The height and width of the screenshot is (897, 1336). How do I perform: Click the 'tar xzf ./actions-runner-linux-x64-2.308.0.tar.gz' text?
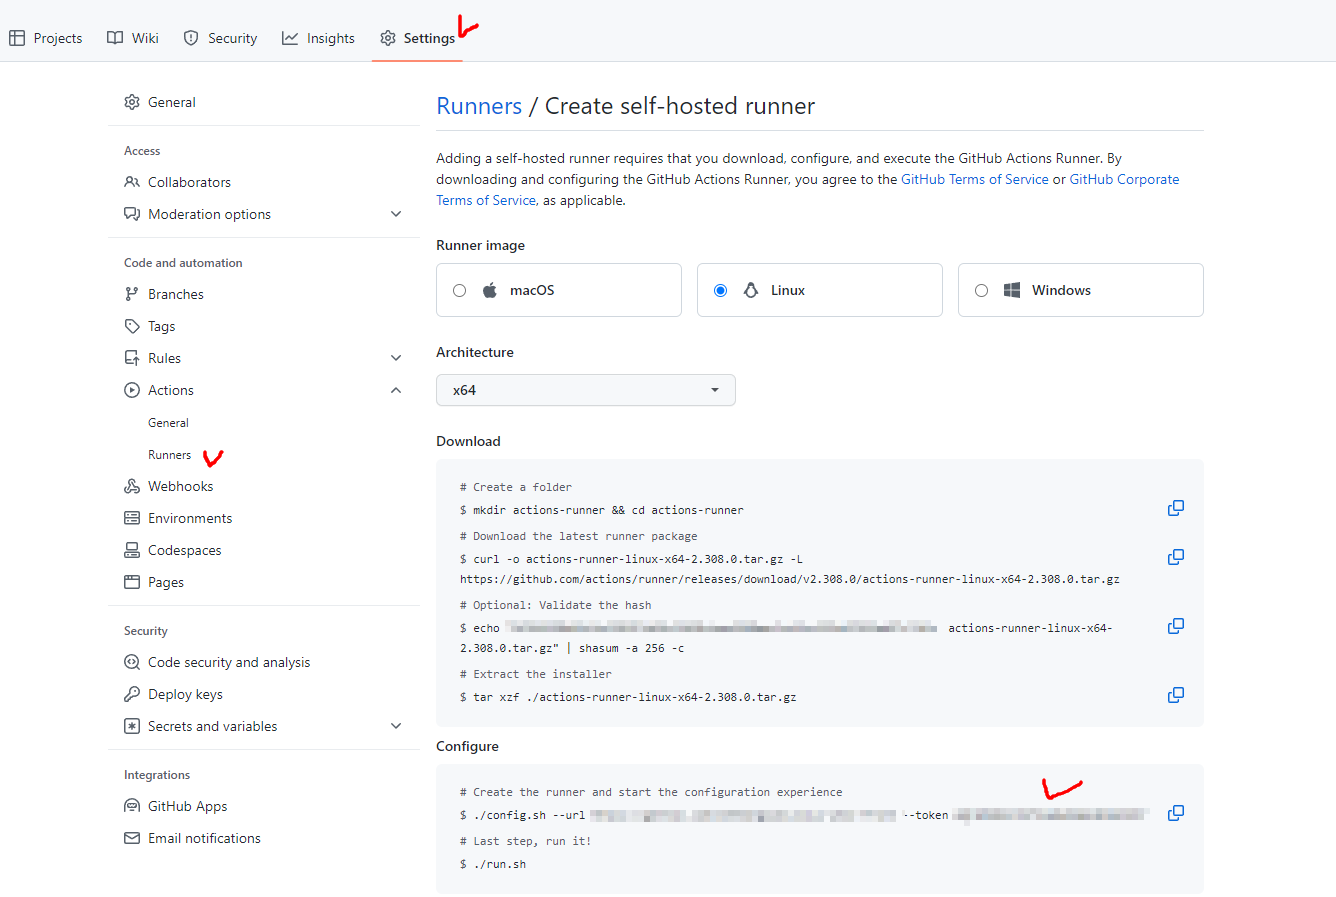[635, 697]
